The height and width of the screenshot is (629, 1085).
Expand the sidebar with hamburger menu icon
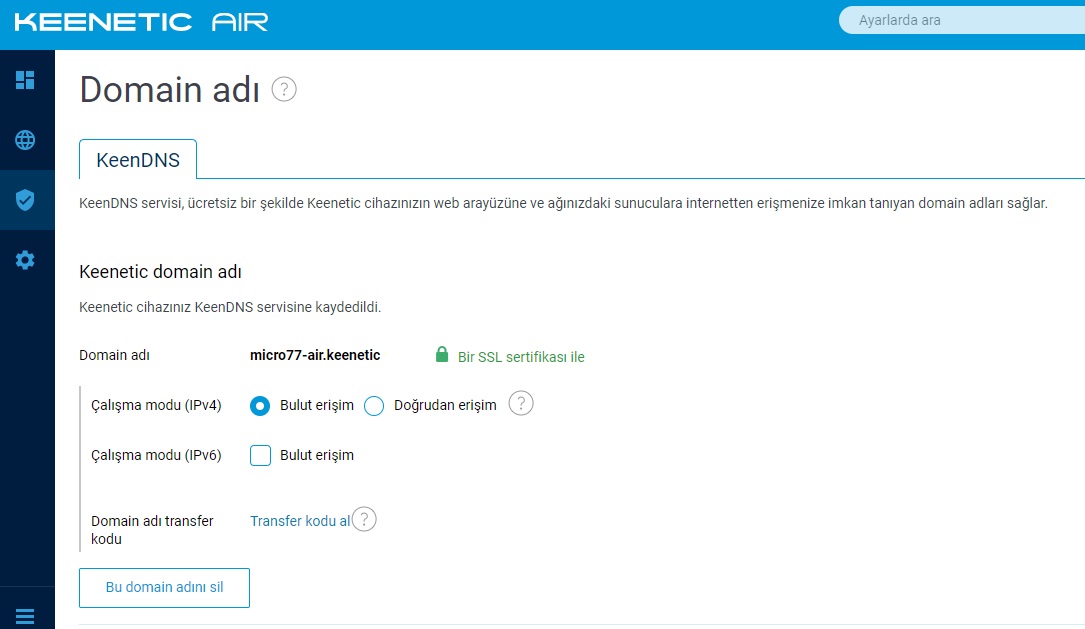25,616
